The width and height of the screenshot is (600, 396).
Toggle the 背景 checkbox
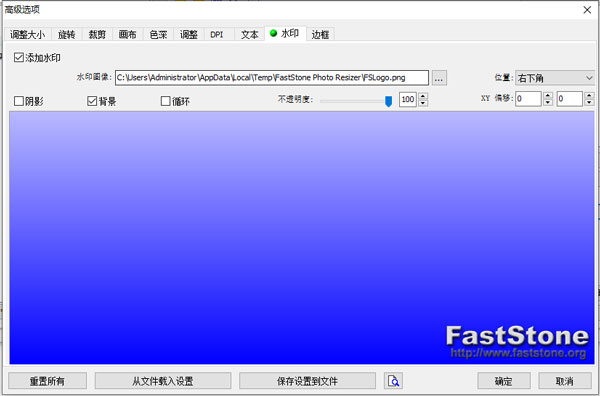(x=102, y=101)
